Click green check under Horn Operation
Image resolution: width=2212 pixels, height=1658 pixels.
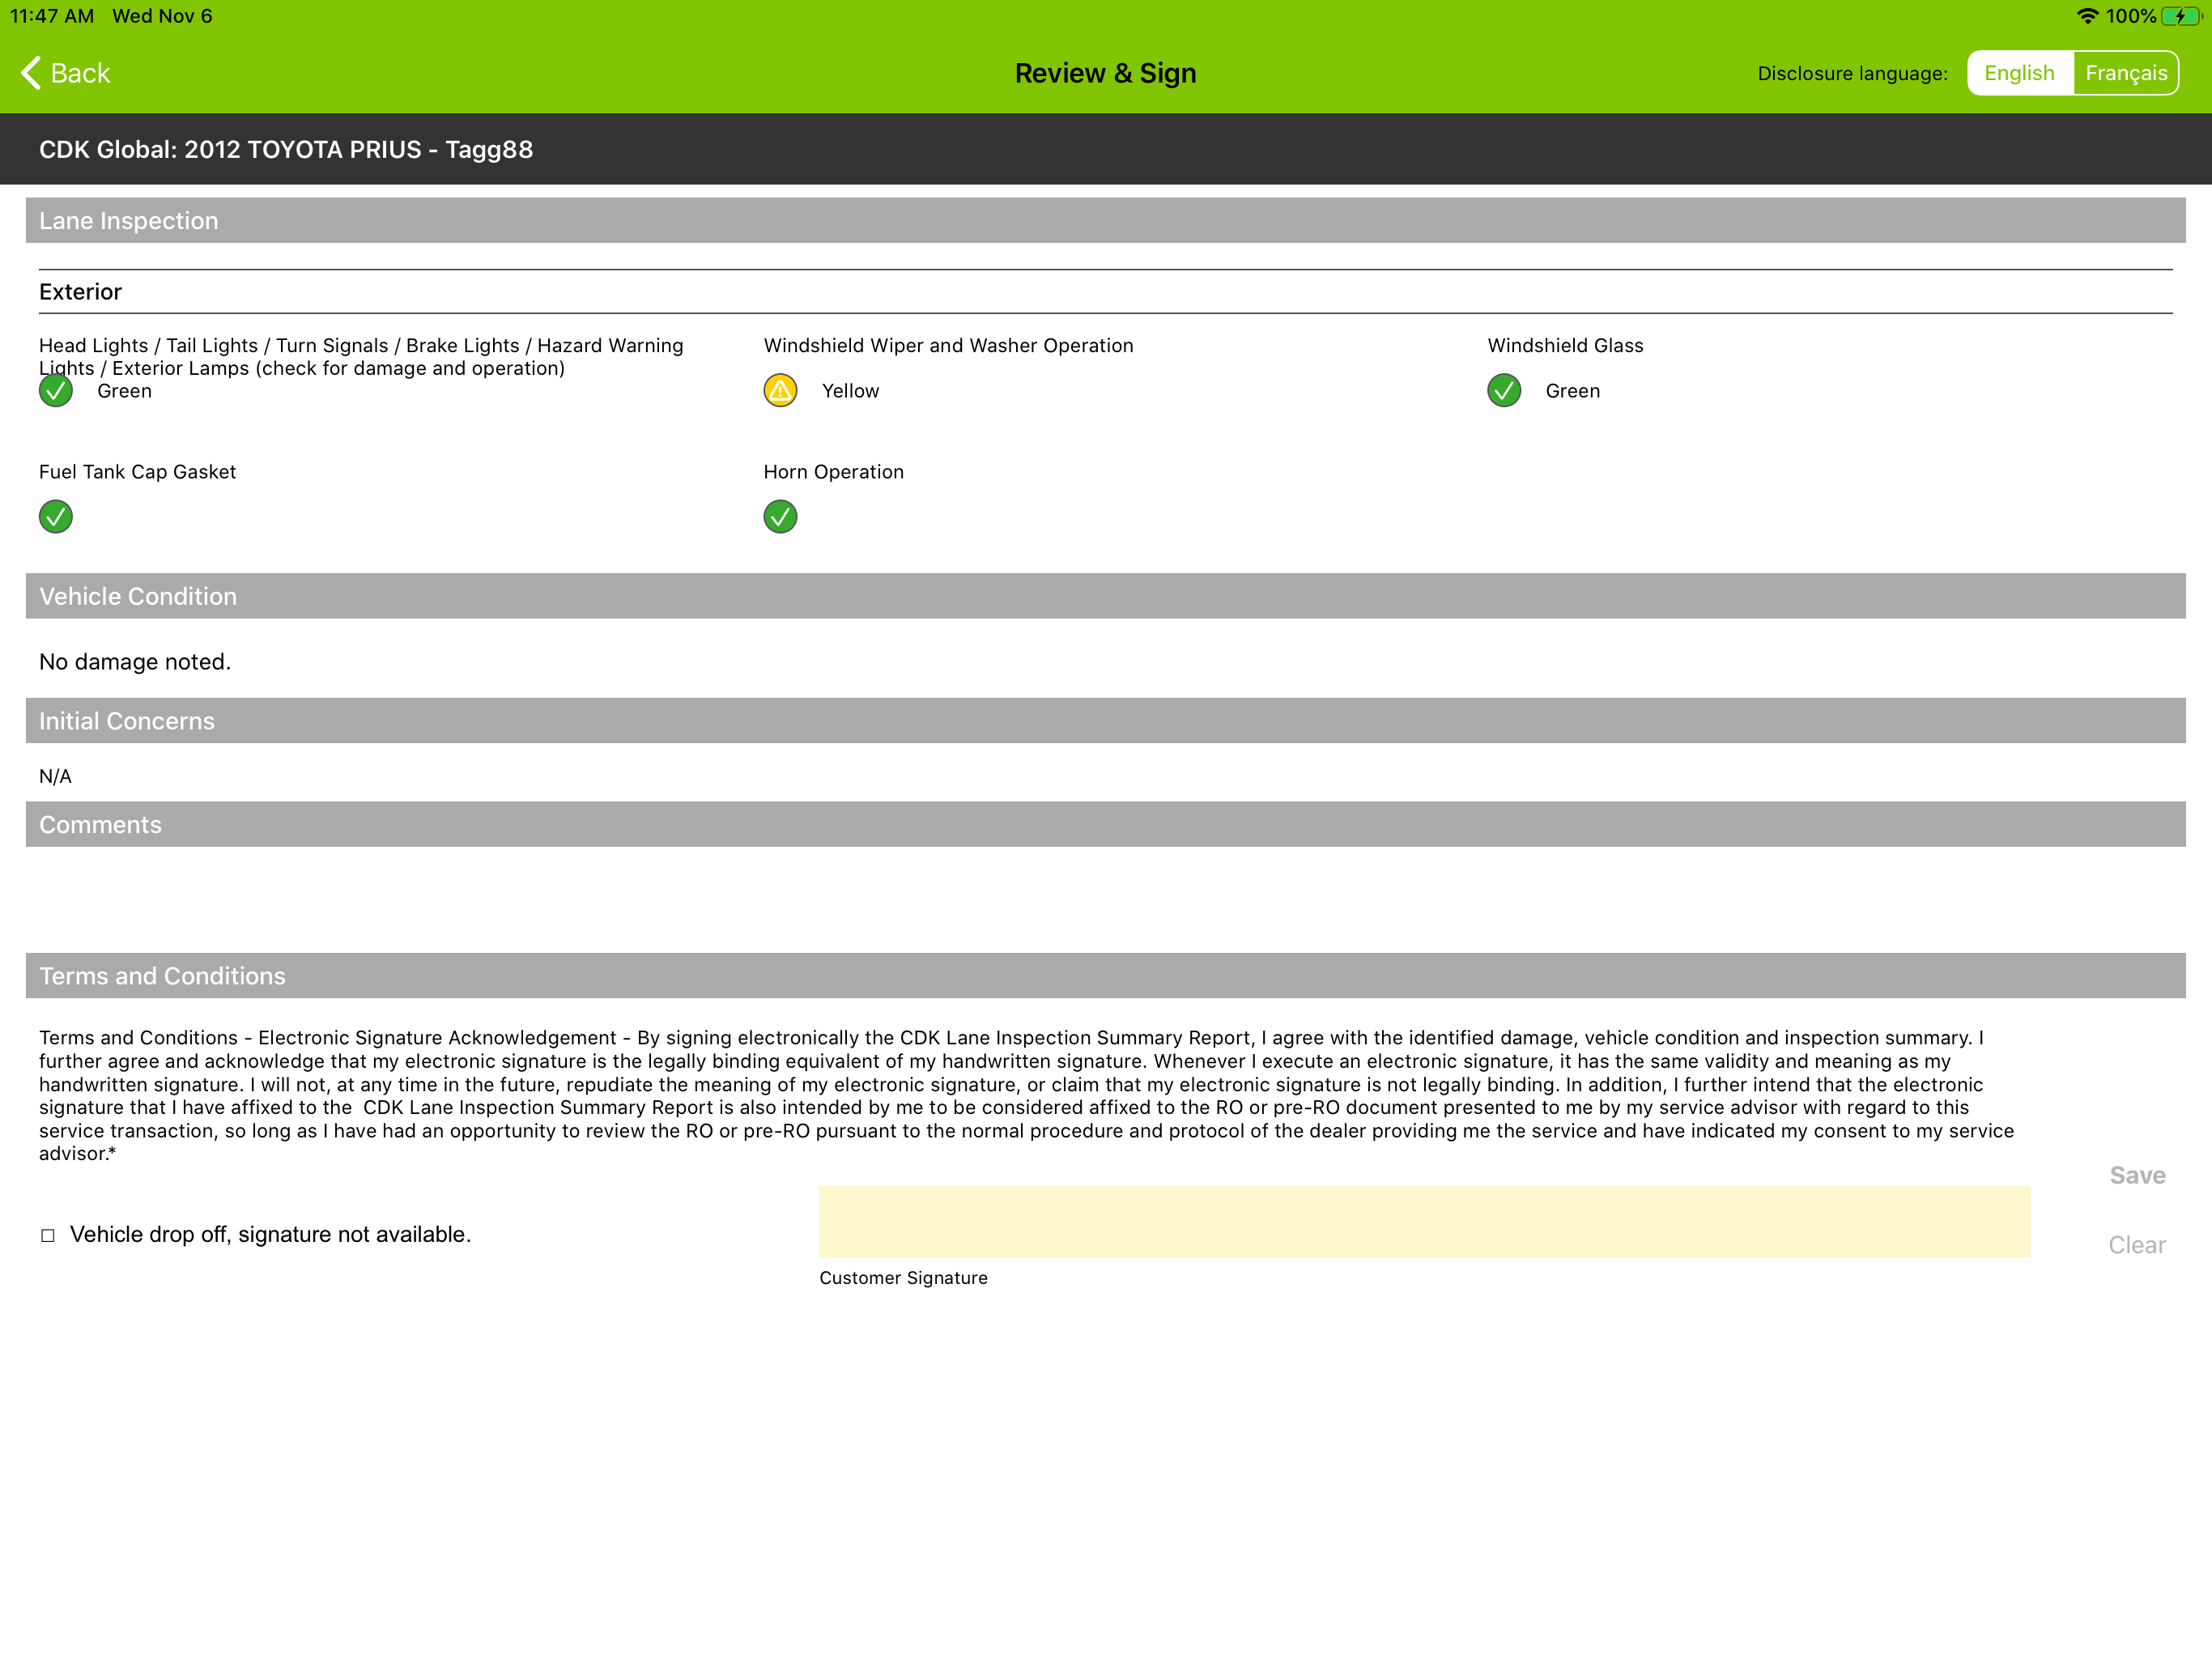pos(780,517)
